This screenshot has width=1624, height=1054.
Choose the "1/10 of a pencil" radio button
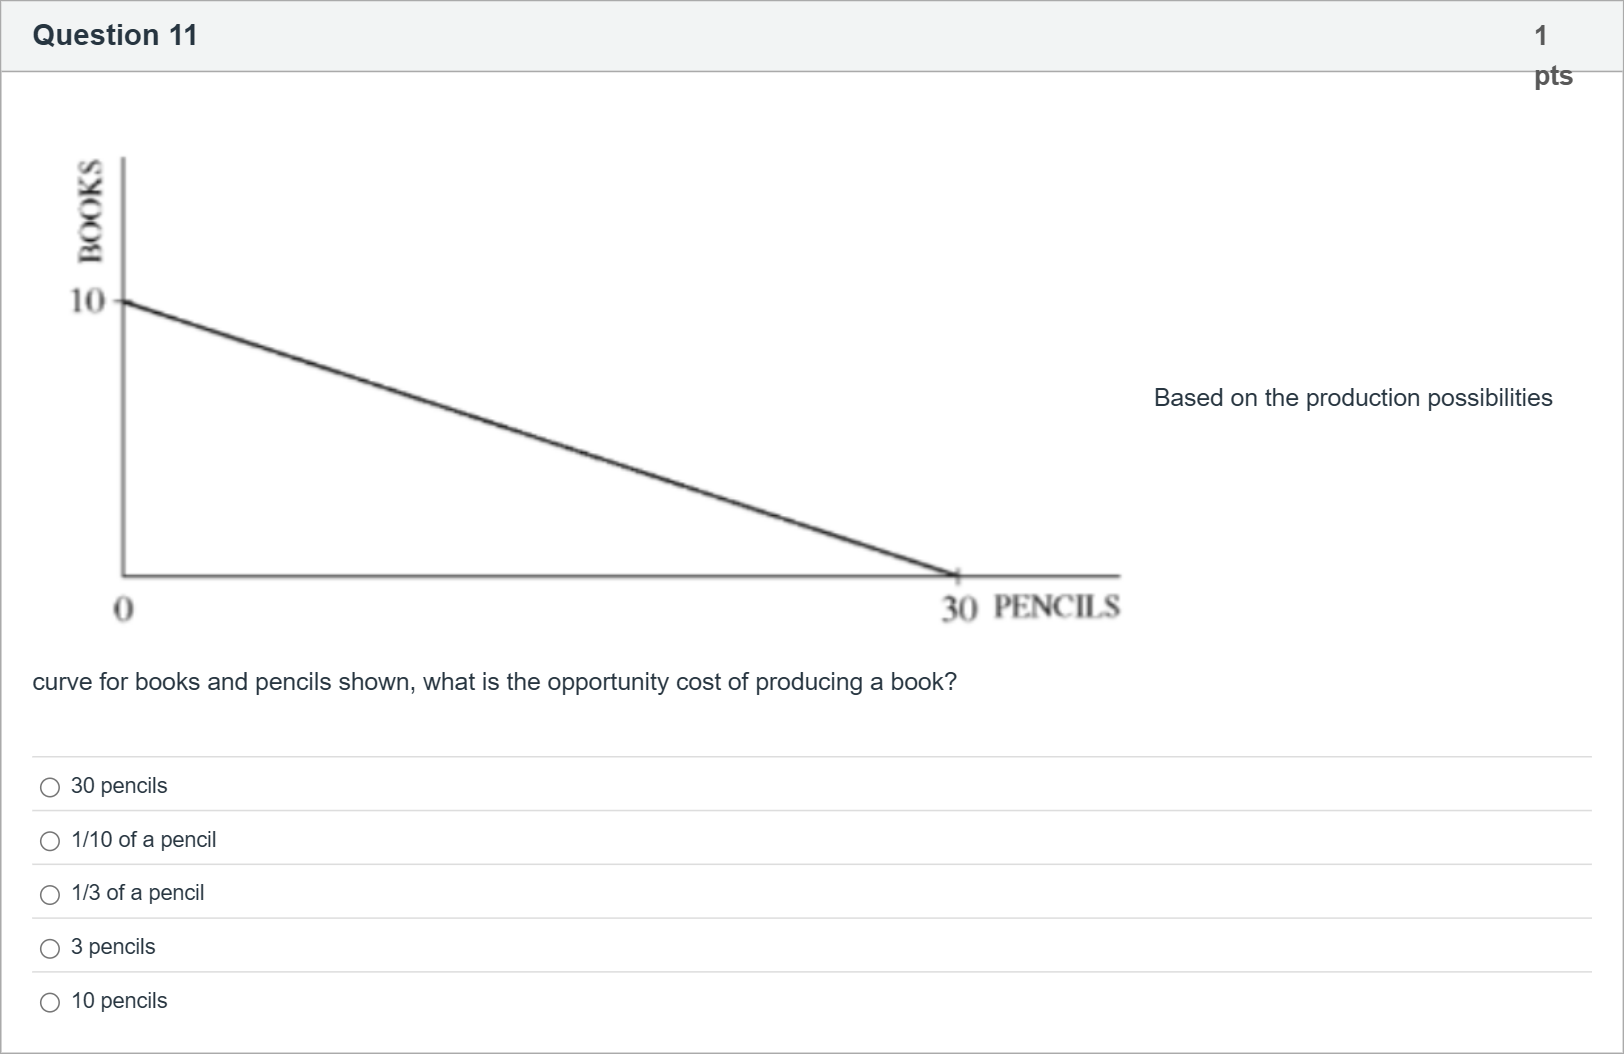[50, 841]
